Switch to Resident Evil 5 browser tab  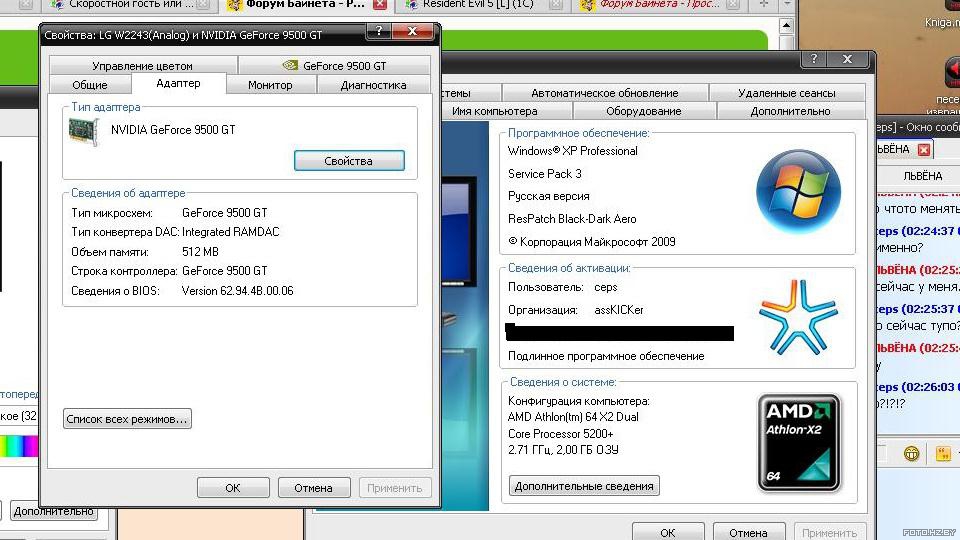pos(478,5)
